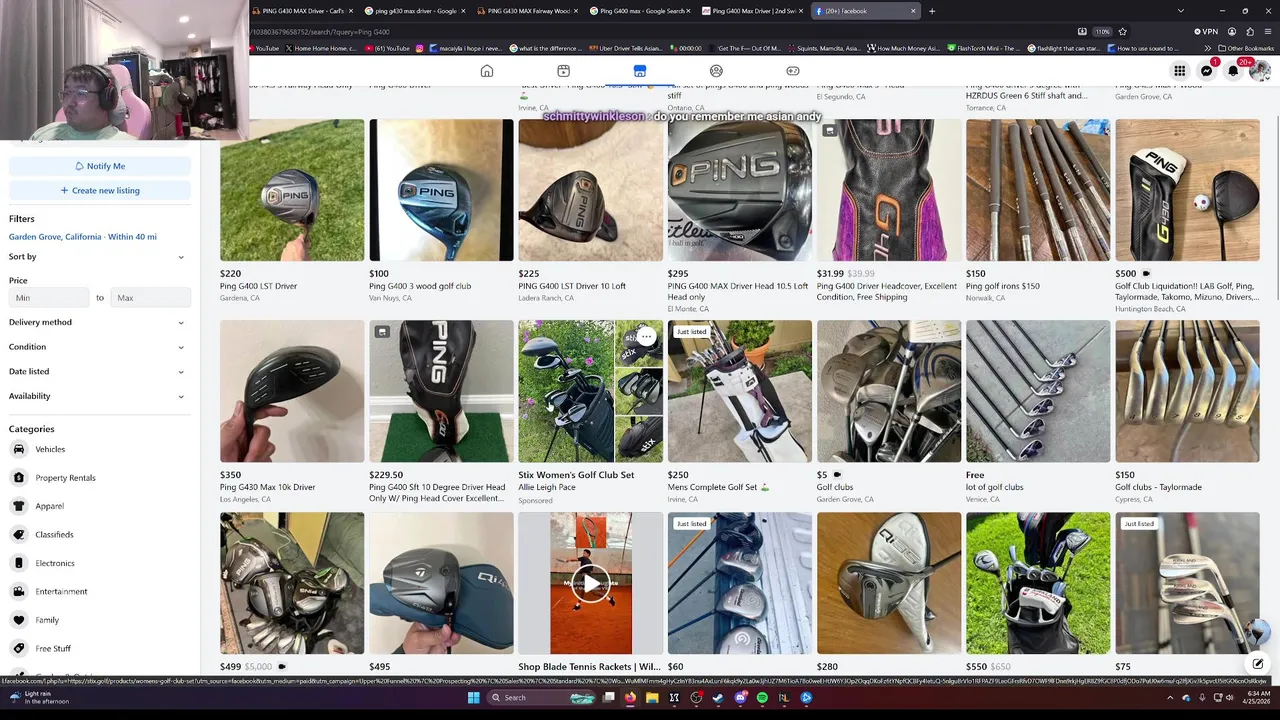Click the Family category icon

click(19, 620)
